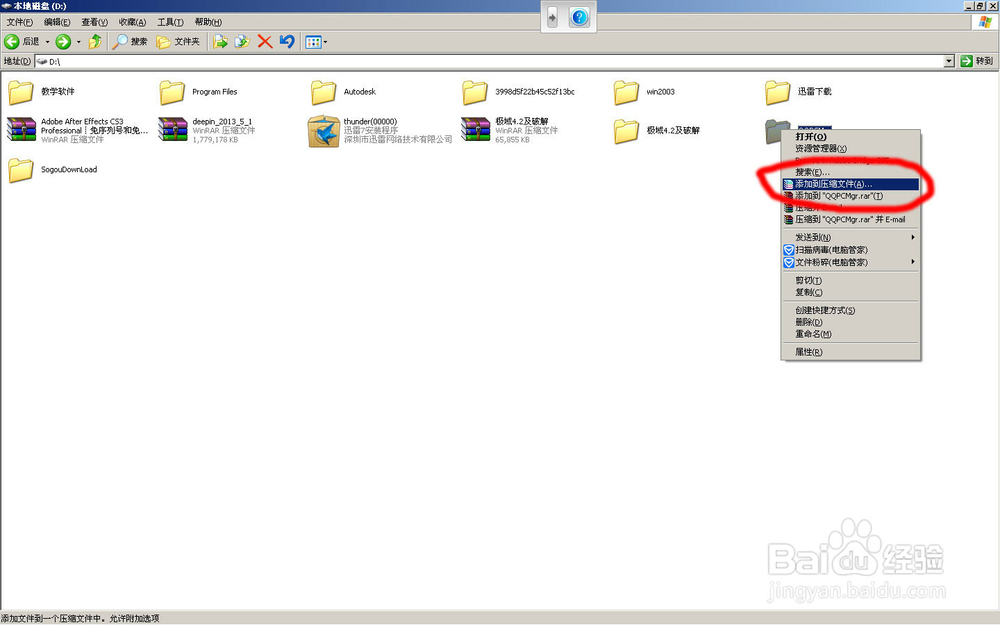The height and width of the screenshot is (625, 1000).
Task: Click the blue question mark help icon
Action: (x=579, y=17)
